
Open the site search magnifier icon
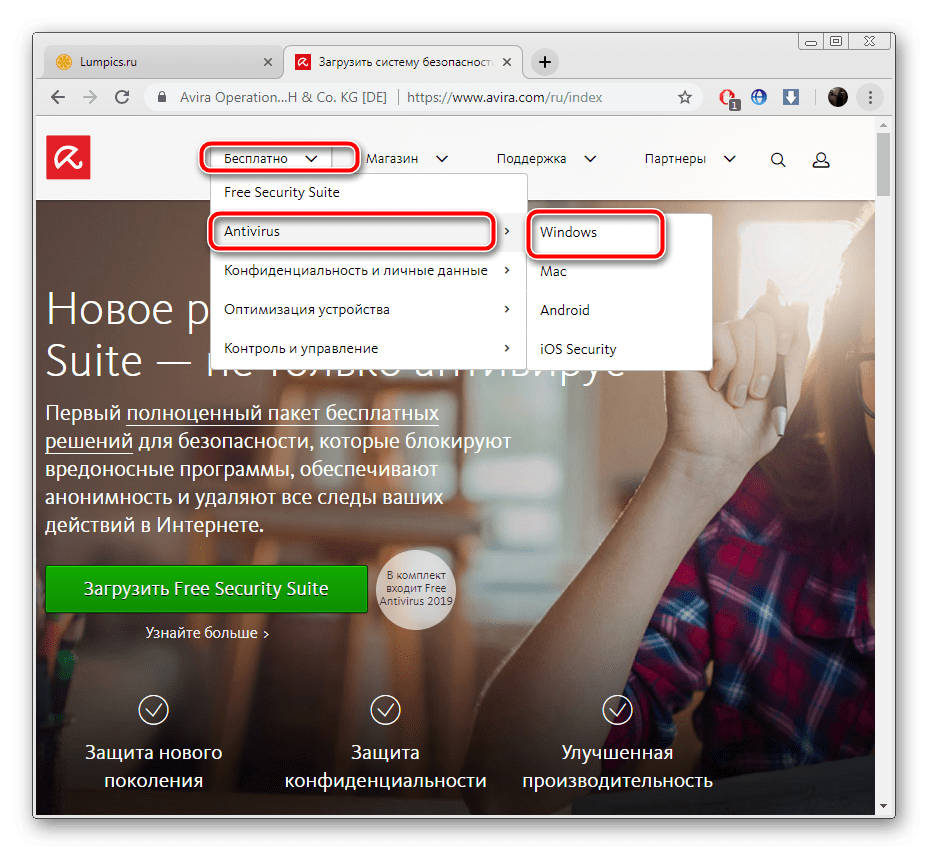[778, 159]
